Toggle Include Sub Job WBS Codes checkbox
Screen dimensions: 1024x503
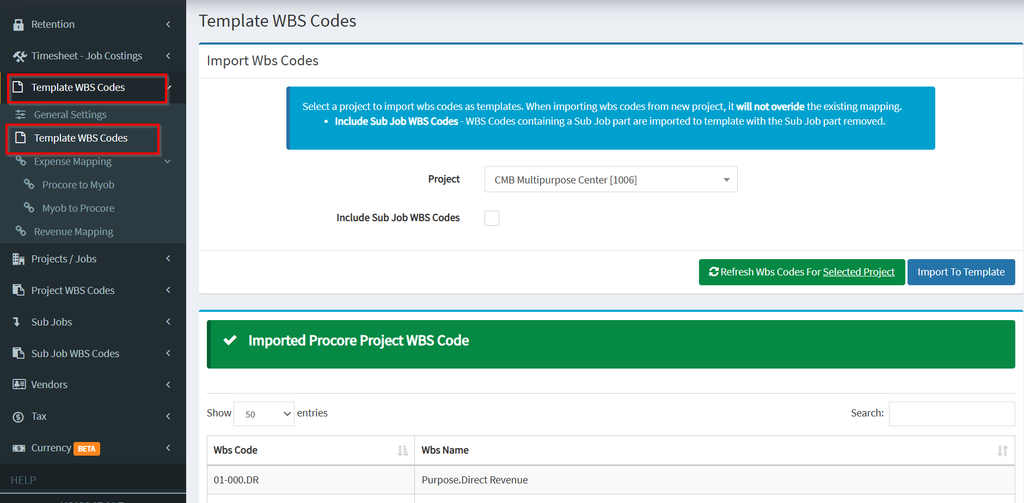492,218
